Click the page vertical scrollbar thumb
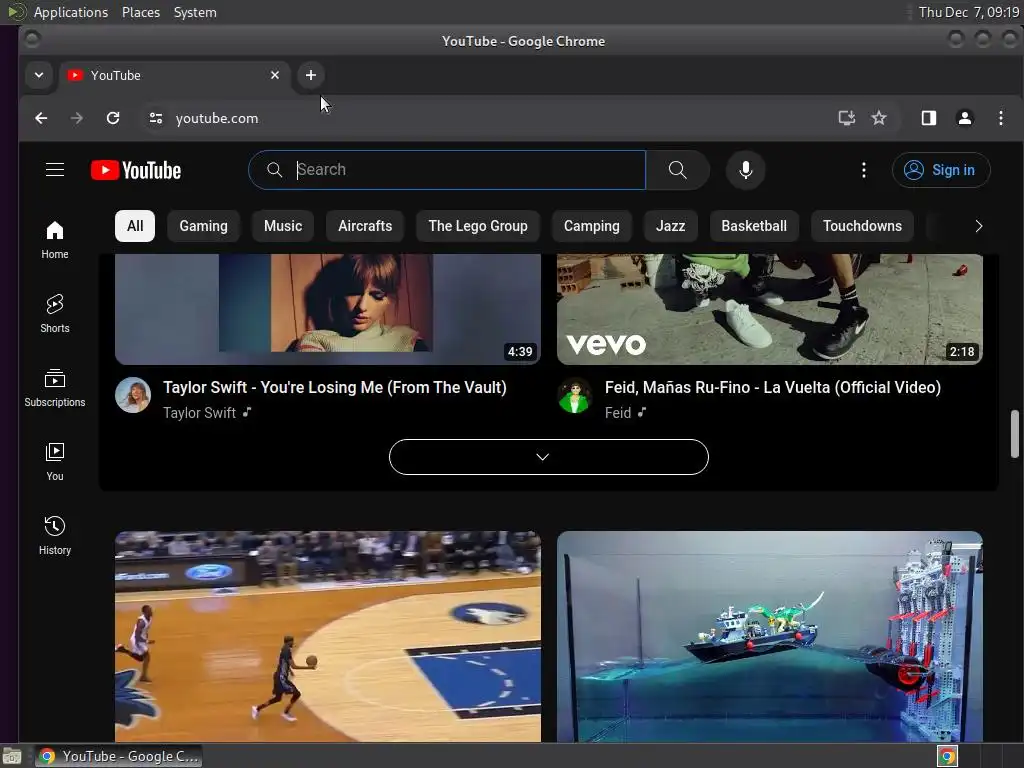 (x=1015, y=434)
